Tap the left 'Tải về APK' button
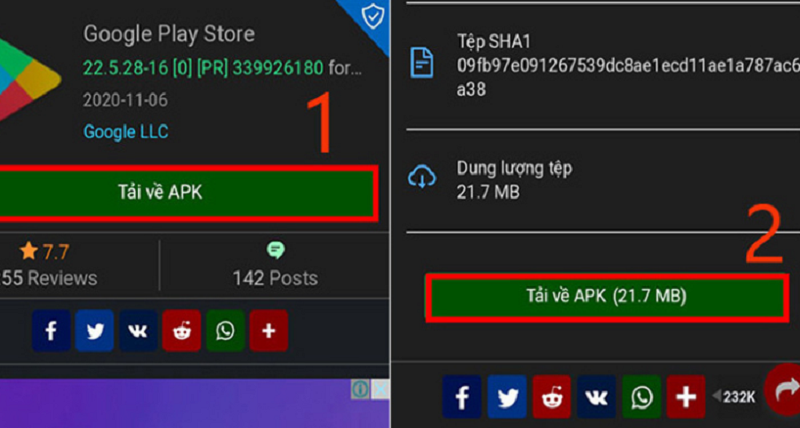Image resolution: width=800 pixels, height=428 pixels. (187, 193)
